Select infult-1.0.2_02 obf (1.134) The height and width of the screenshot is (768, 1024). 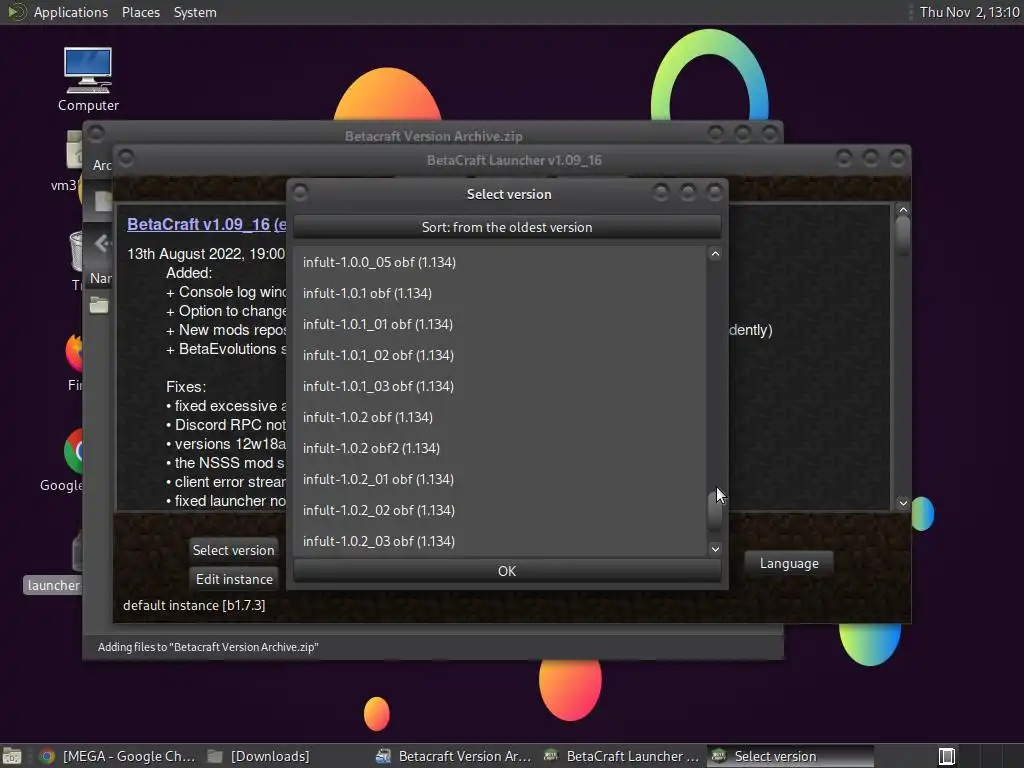(x=500, y=510)
